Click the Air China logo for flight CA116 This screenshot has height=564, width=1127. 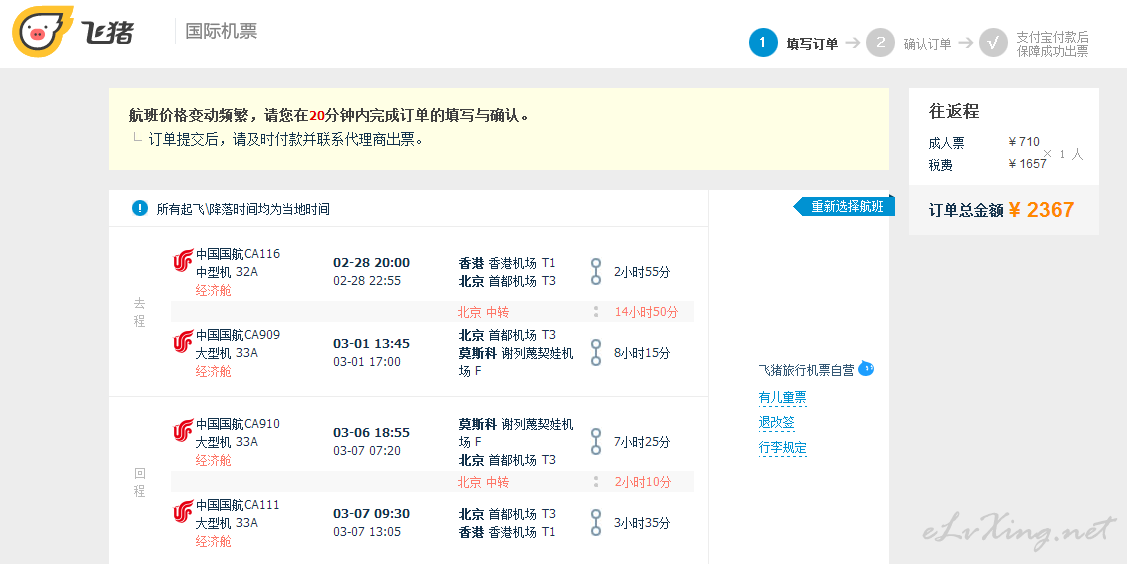pyautogui.click(x=182, y=262)
